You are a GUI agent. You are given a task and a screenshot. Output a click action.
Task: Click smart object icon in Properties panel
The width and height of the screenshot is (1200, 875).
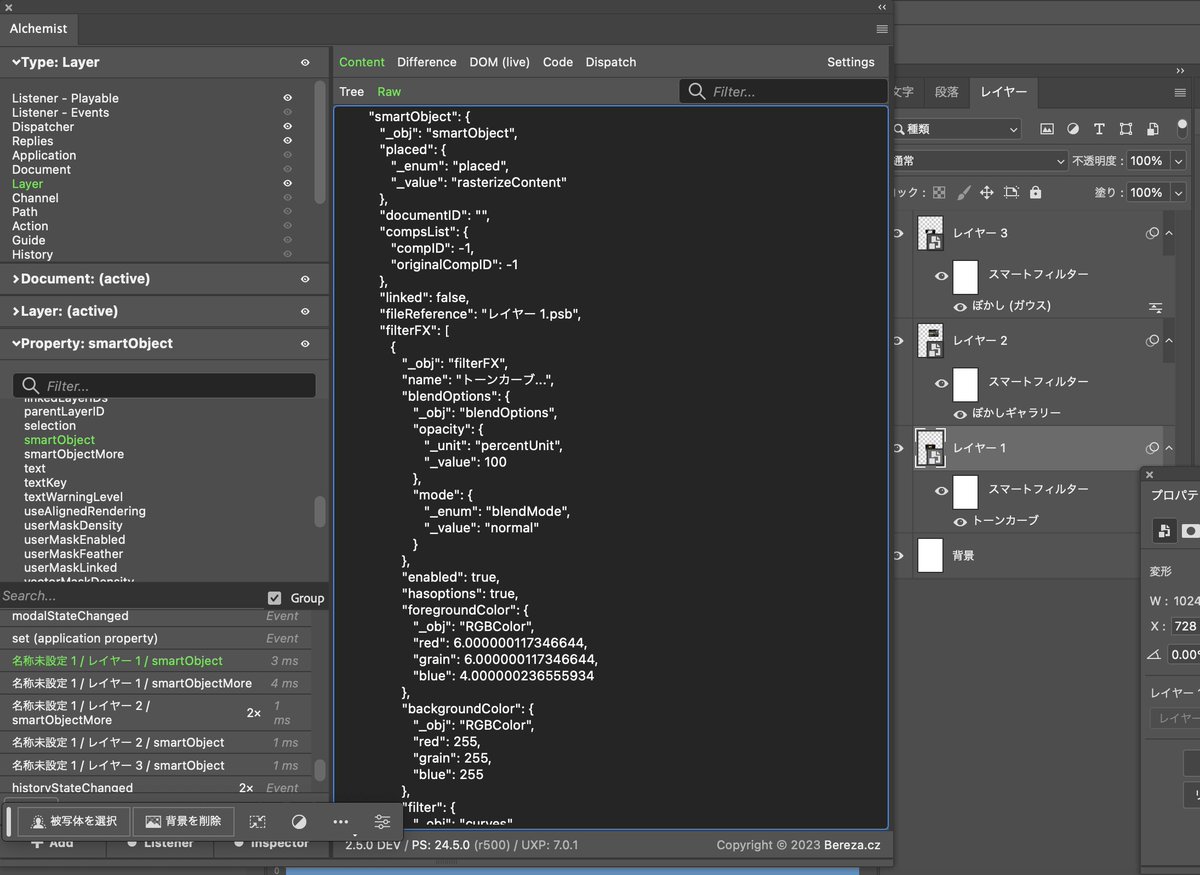[1164, 531]
